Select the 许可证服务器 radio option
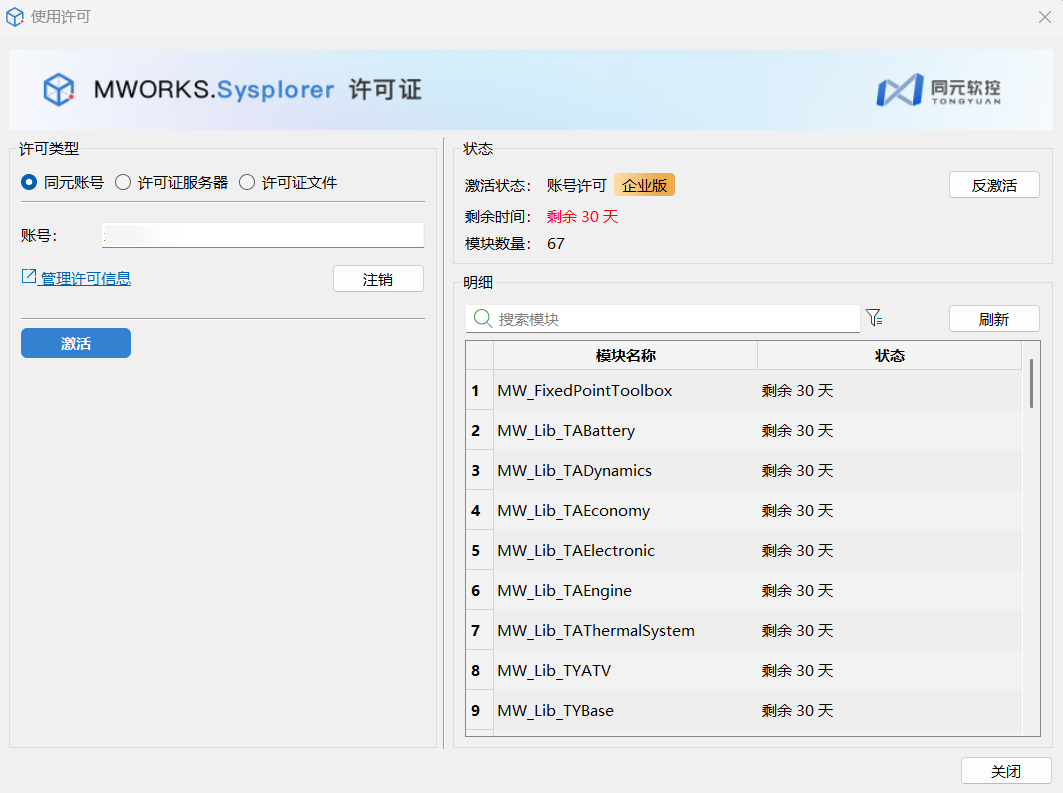This screenshot has width=1063, height=793. pos(123,182)
